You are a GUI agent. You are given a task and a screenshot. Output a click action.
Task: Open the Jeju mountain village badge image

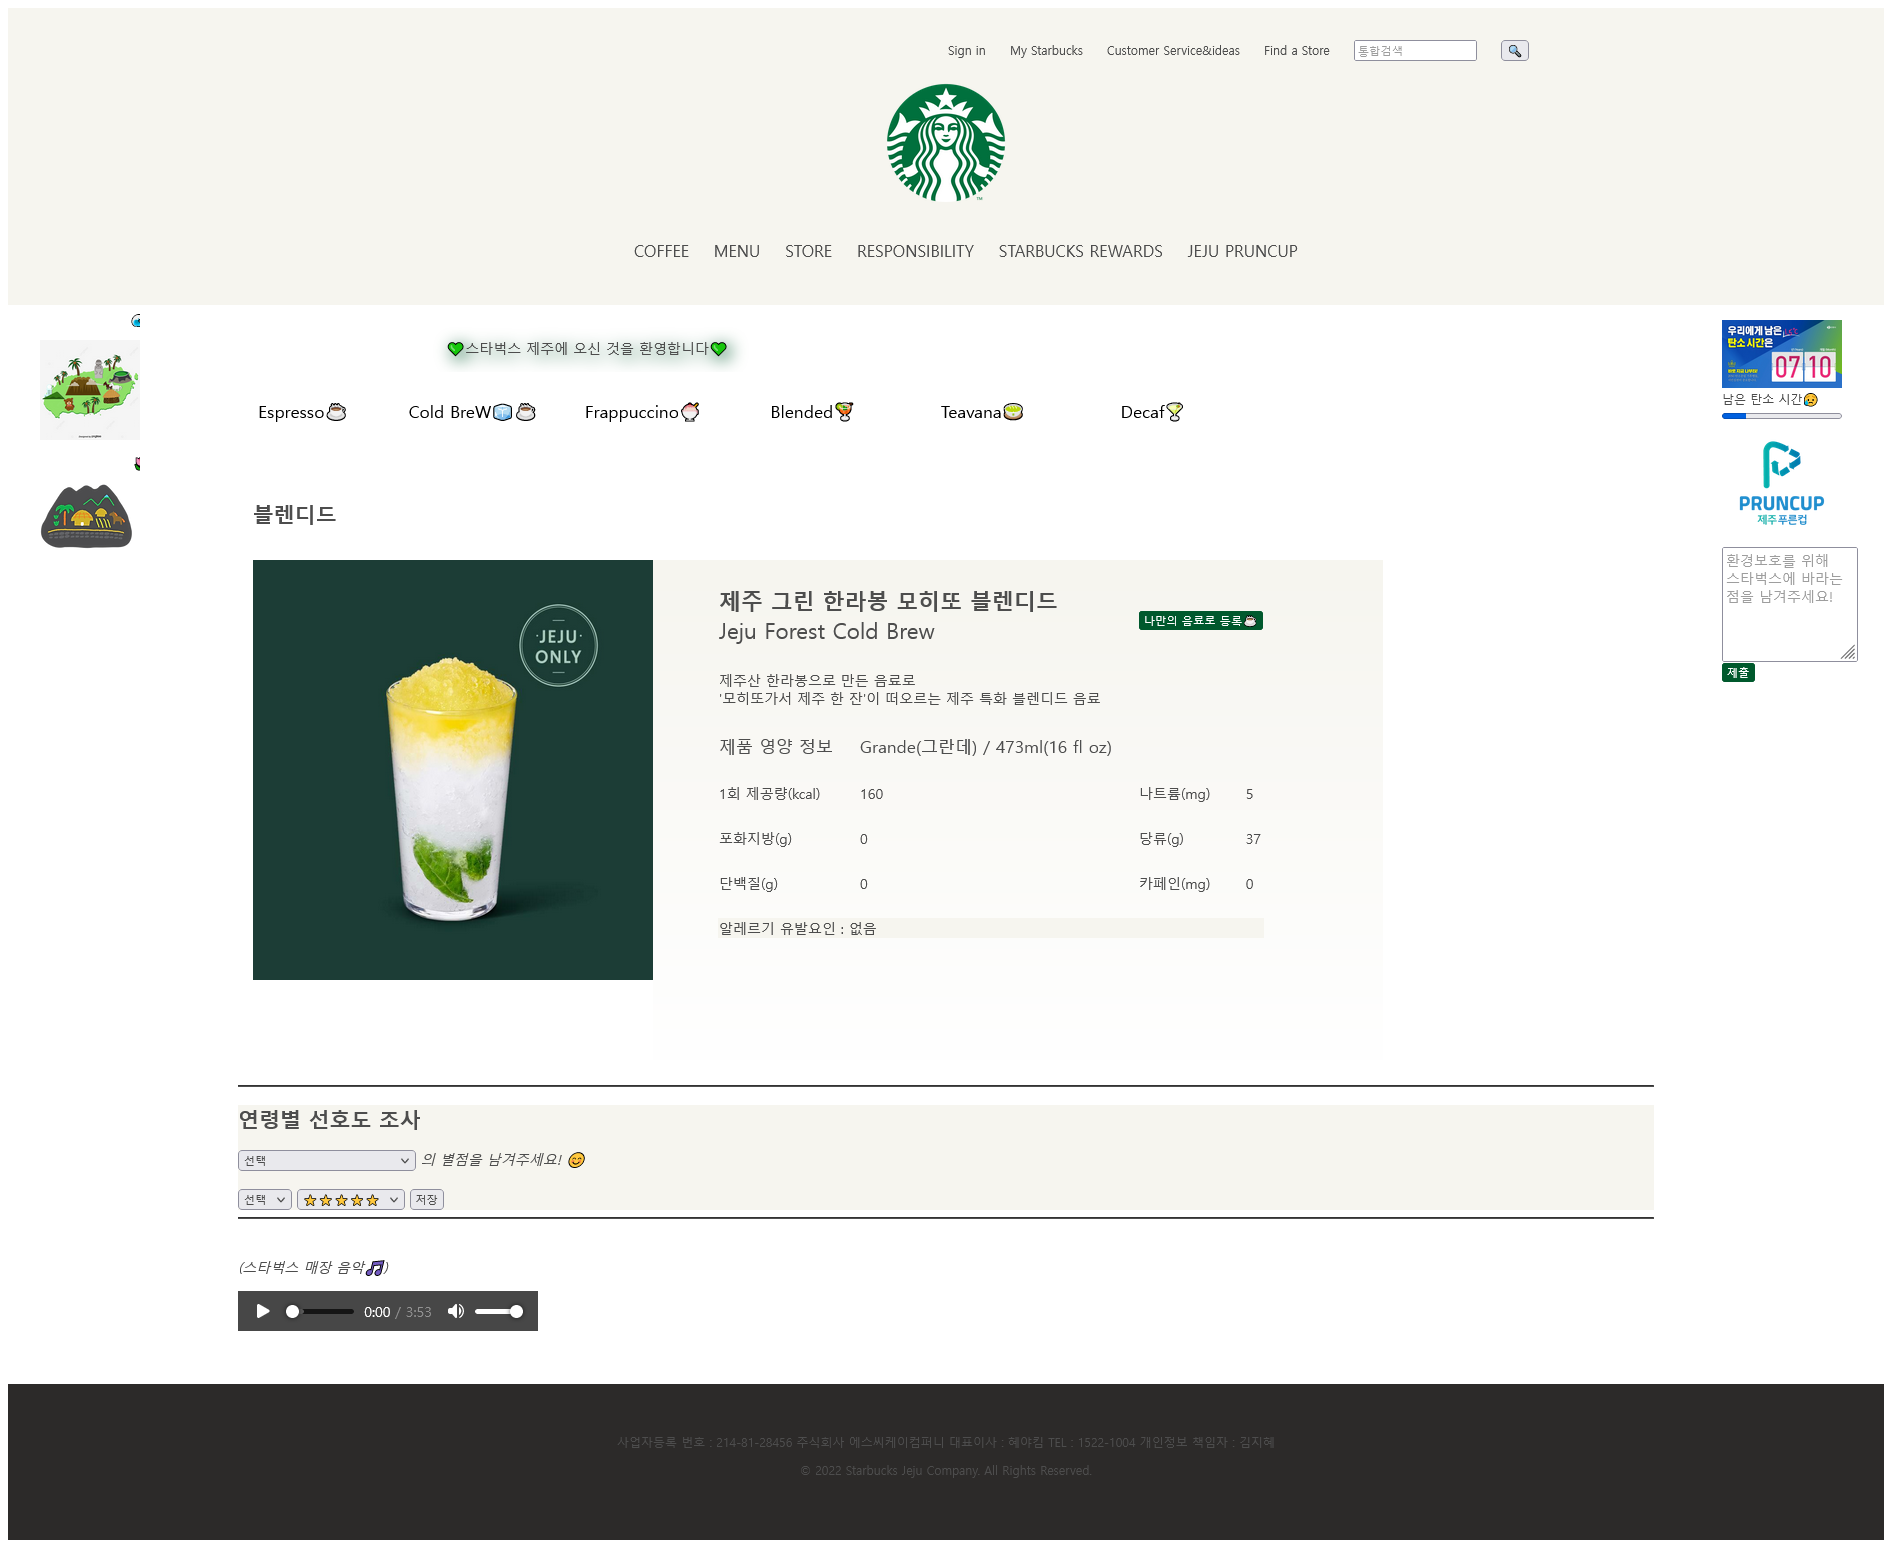point(86,516)
